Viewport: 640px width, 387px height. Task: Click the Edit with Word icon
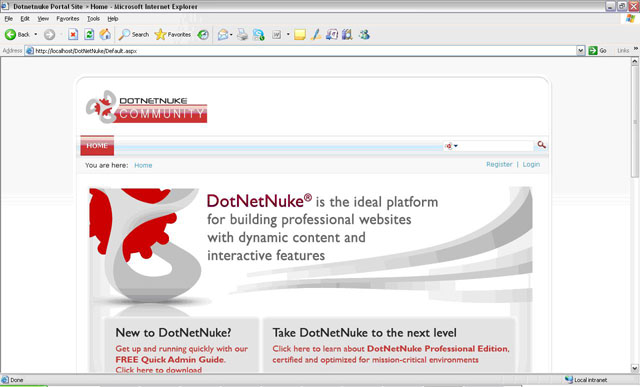point(277,35)
